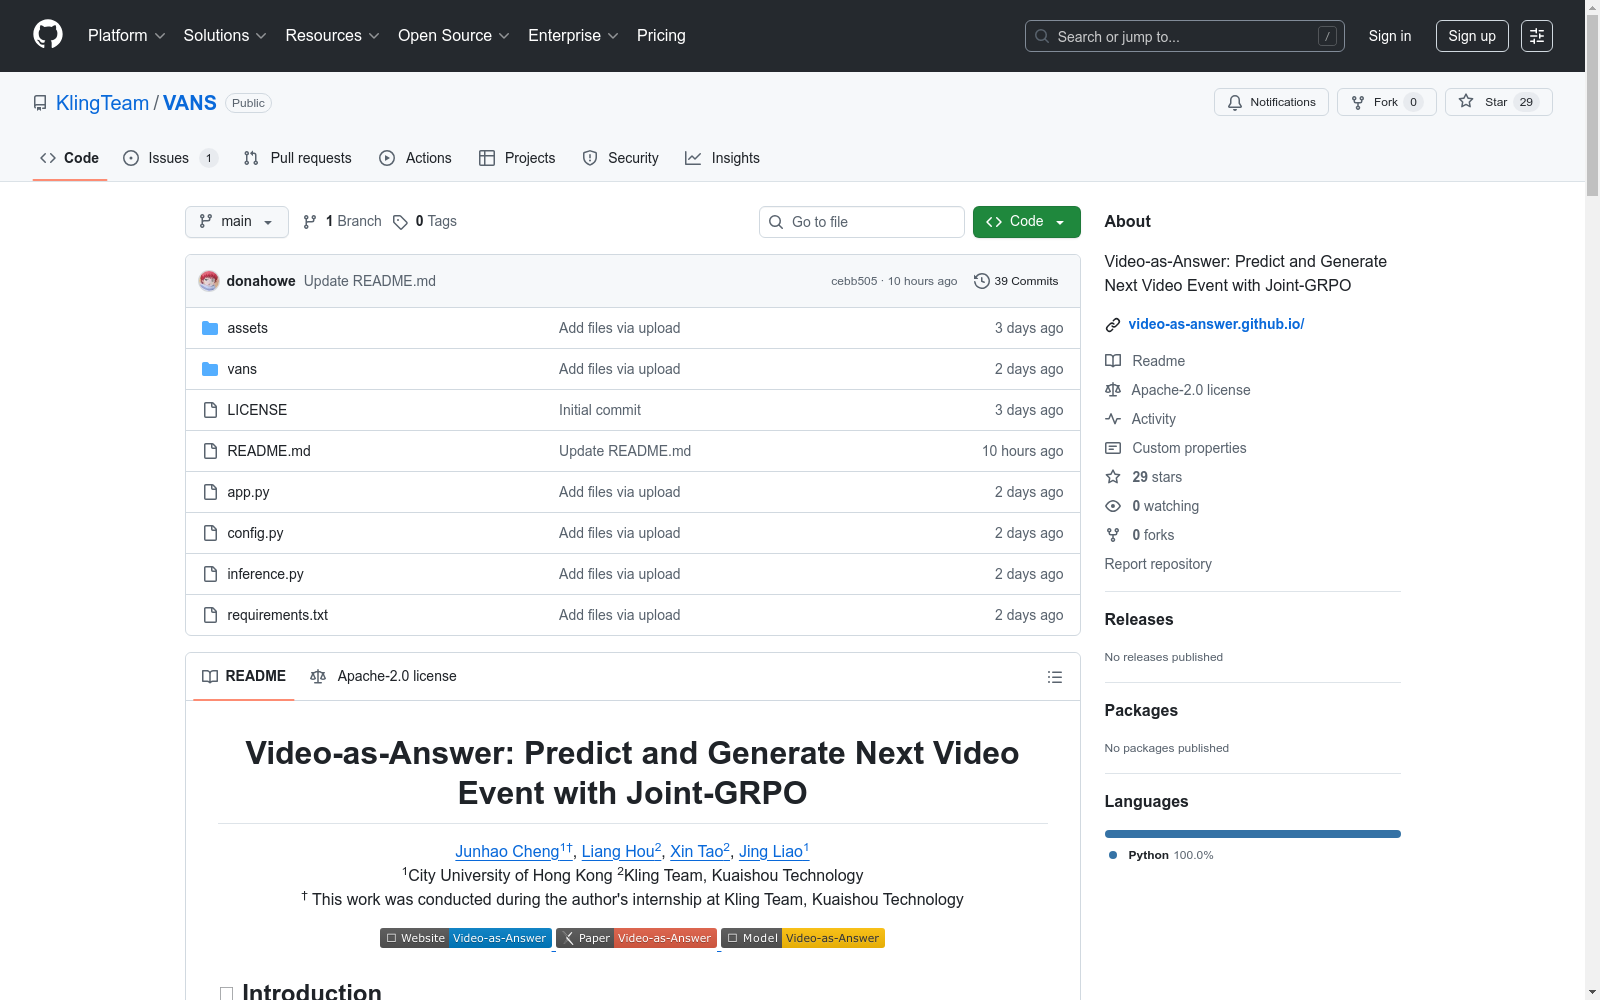Expand the Enterprise menu
Screen dimensions: 1600x1000
pyautogui.click(x=573, y=36)
